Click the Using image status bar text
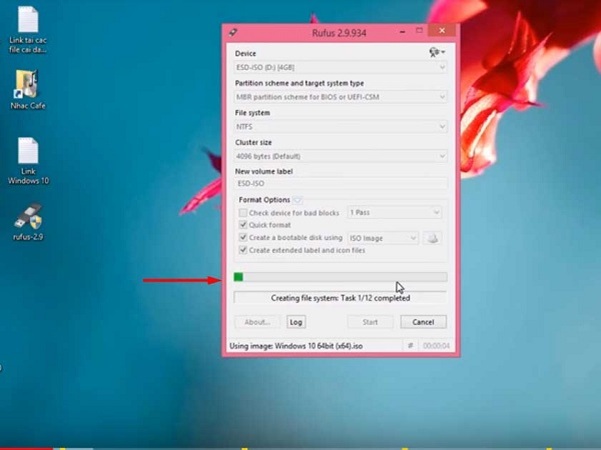 pyautogui.click(x=296, y=346)
